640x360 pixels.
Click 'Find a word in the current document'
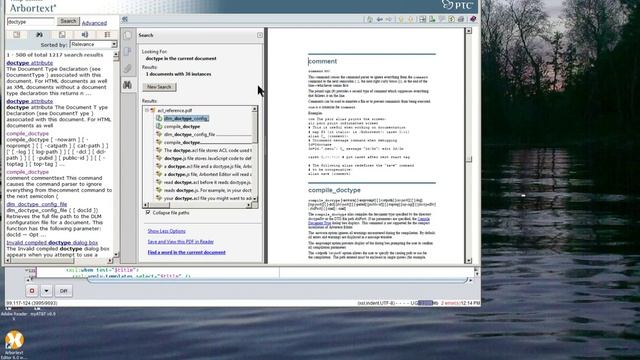pos(187,252)
